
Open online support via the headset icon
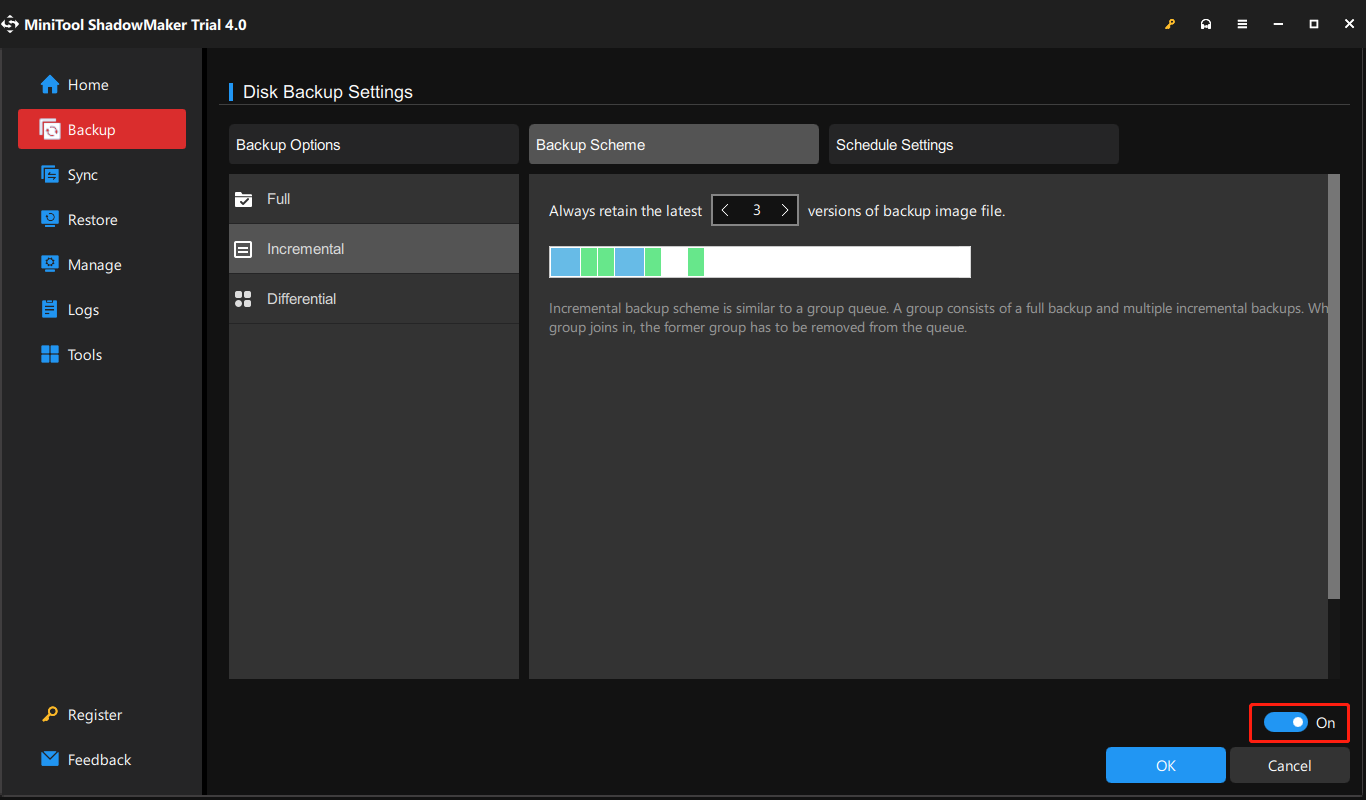point(1206,23)
